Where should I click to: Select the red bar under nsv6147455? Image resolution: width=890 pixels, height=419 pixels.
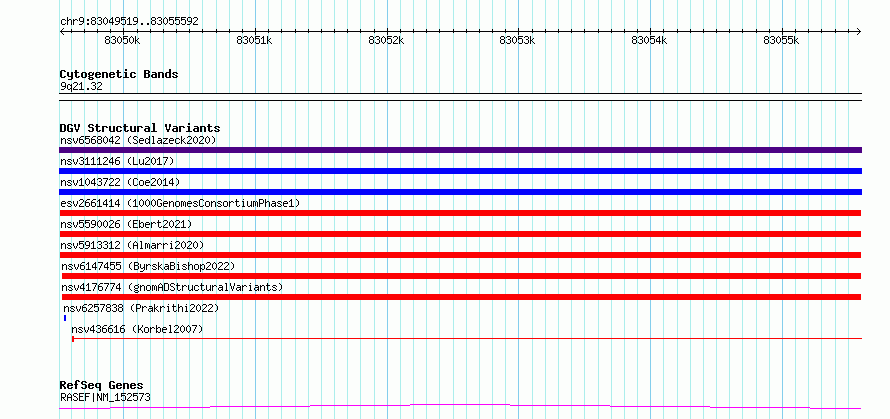click(x=461, y=276)
